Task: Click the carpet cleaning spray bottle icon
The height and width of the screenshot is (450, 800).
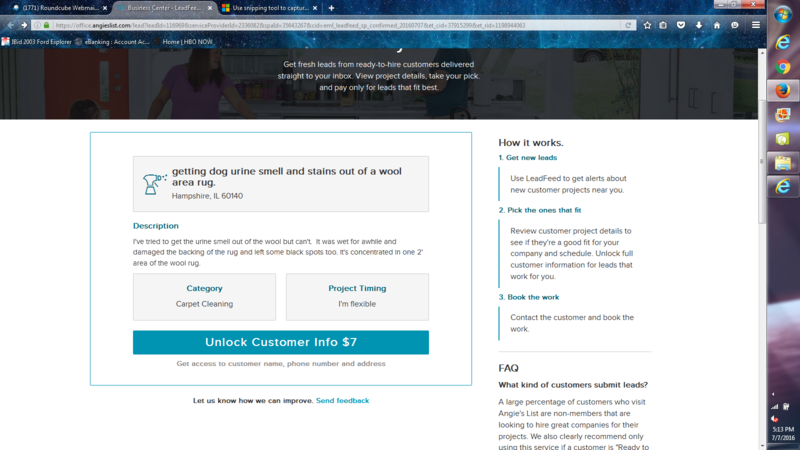Action: click(154, 181)
